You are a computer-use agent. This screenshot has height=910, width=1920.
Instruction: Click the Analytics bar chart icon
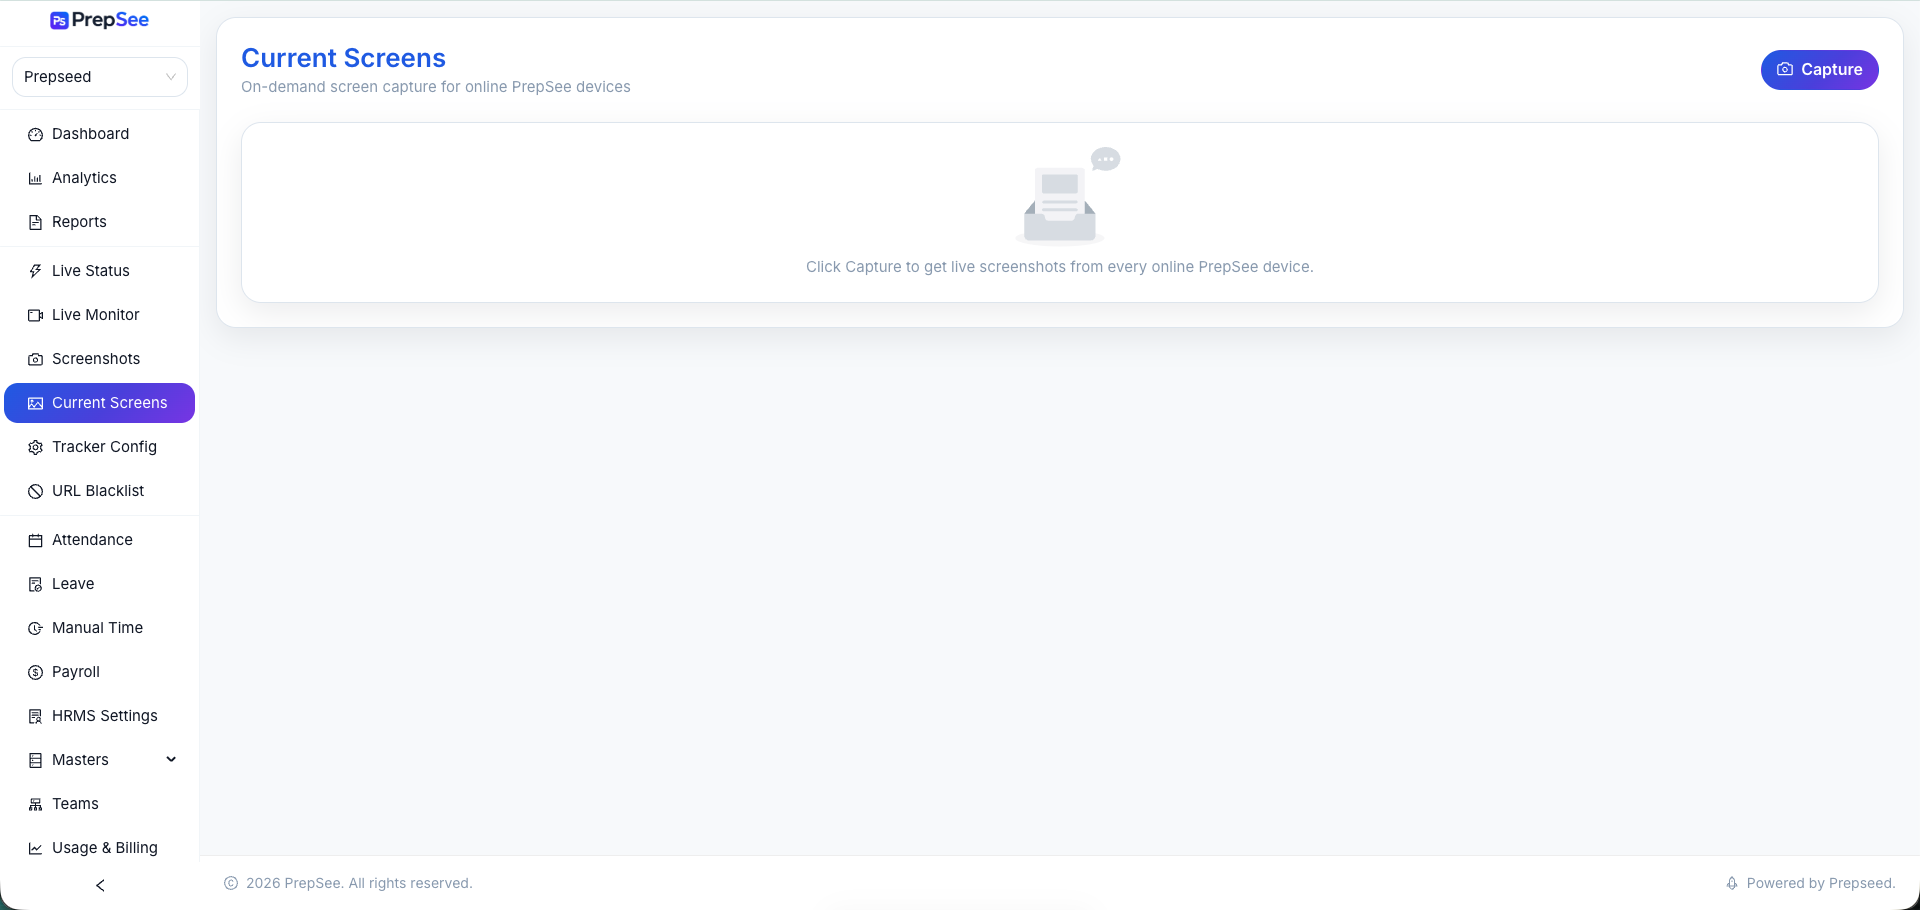35,179
